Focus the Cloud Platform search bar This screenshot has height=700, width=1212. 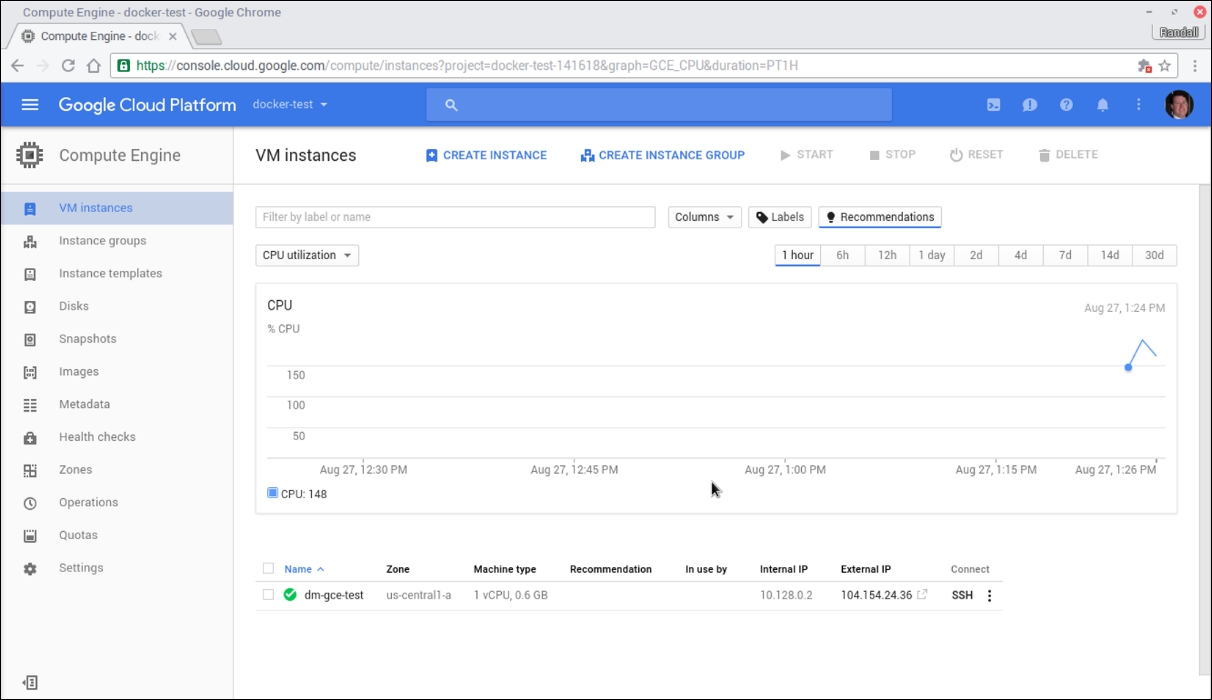pos(659,105)
